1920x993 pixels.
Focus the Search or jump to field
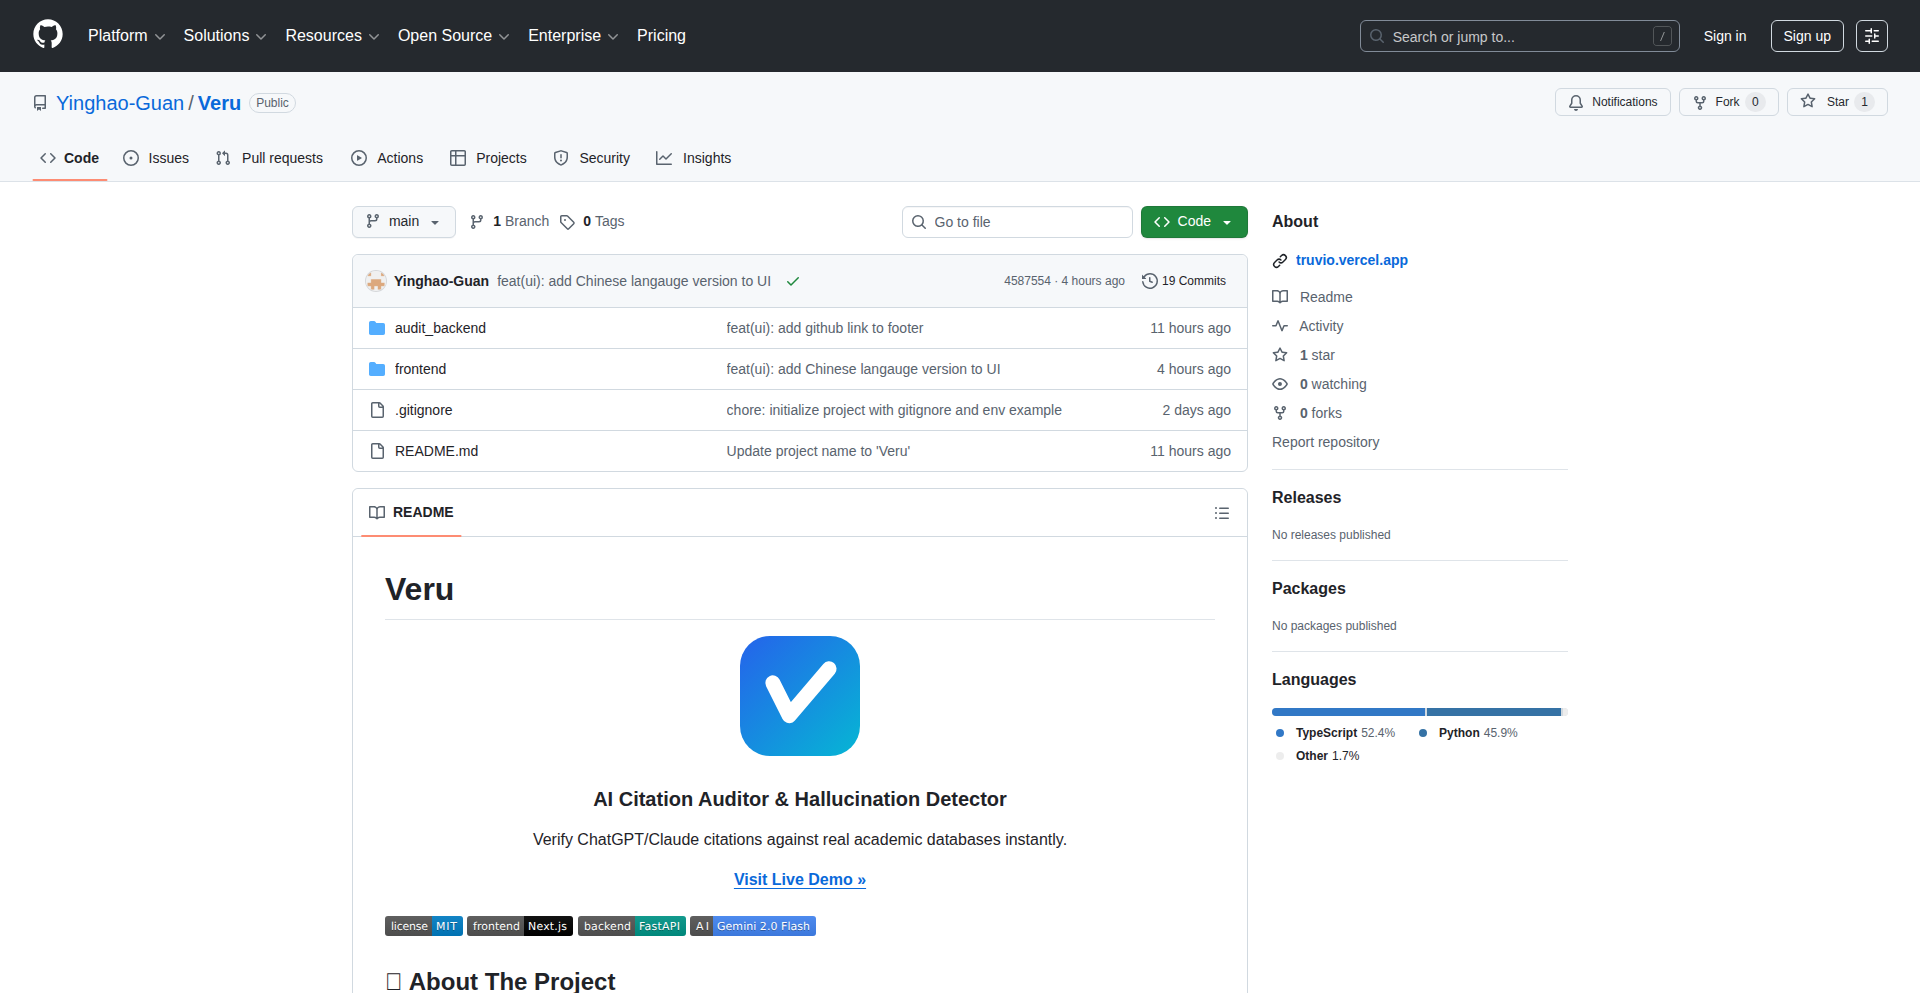[1519, 36]
